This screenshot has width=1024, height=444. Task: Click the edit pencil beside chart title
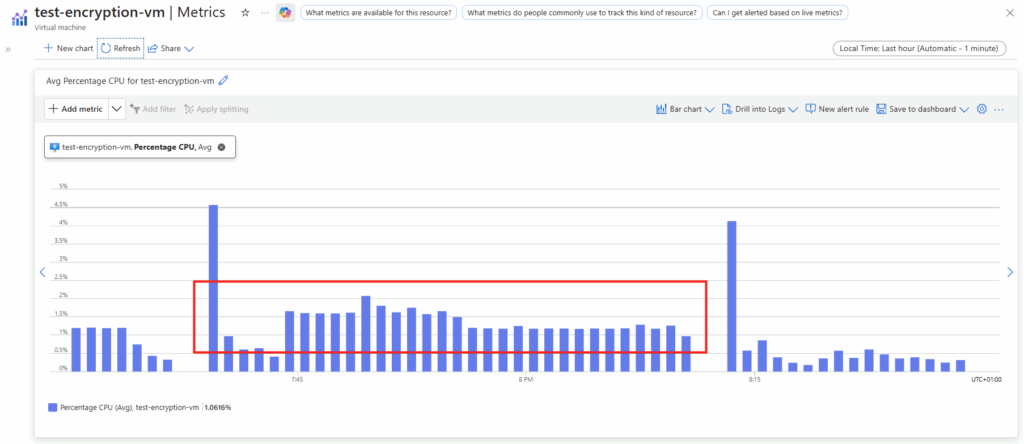[223, 80]
